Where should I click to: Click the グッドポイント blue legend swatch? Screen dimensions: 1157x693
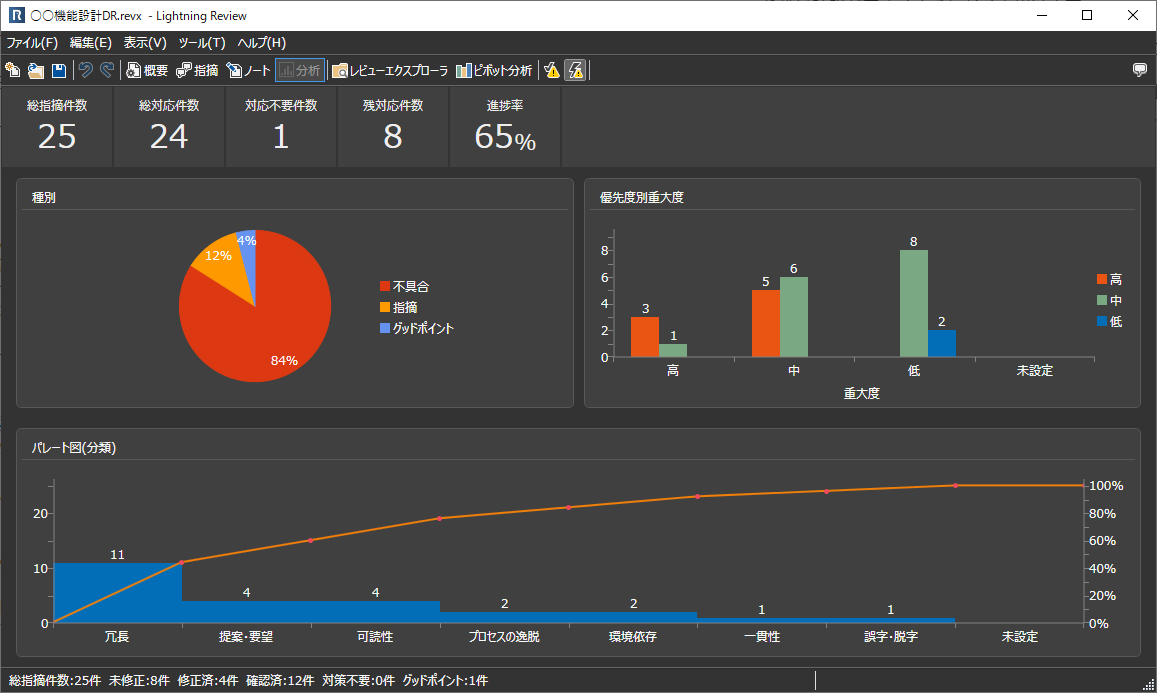(x=384, y=328)
